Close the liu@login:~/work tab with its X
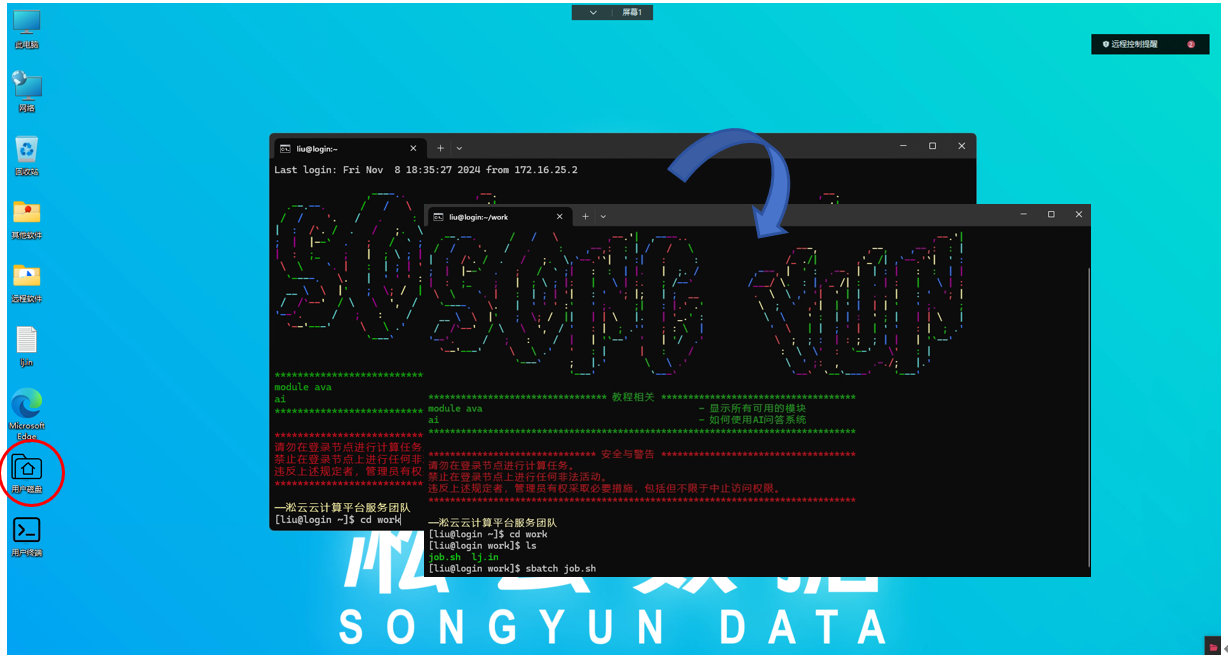The width and height of the screenshot is (1228, 661). pos(558,216)
